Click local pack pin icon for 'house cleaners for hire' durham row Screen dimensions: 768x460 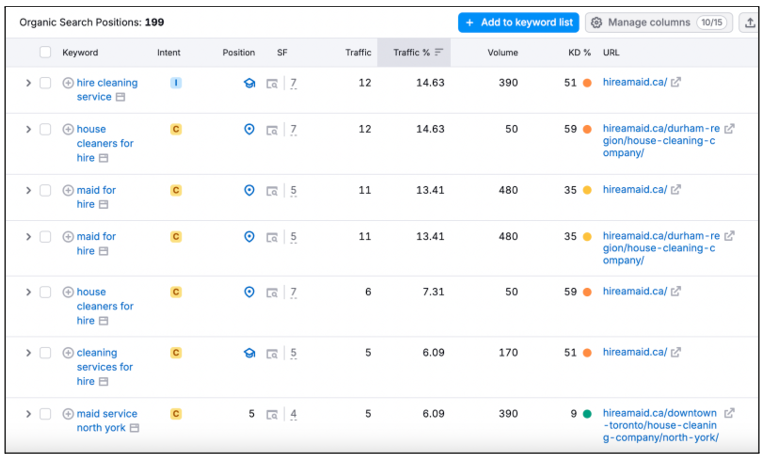249,130
